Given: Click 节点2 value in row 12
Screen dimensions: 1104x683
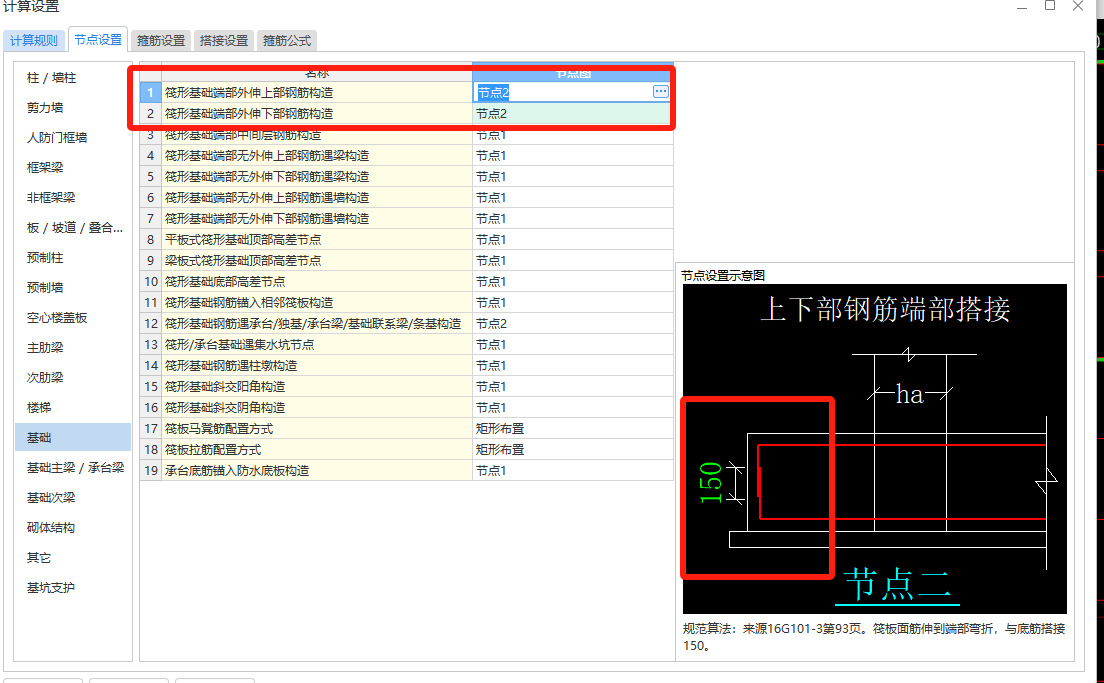Looking at the screenshot, I should coord(572,324).
